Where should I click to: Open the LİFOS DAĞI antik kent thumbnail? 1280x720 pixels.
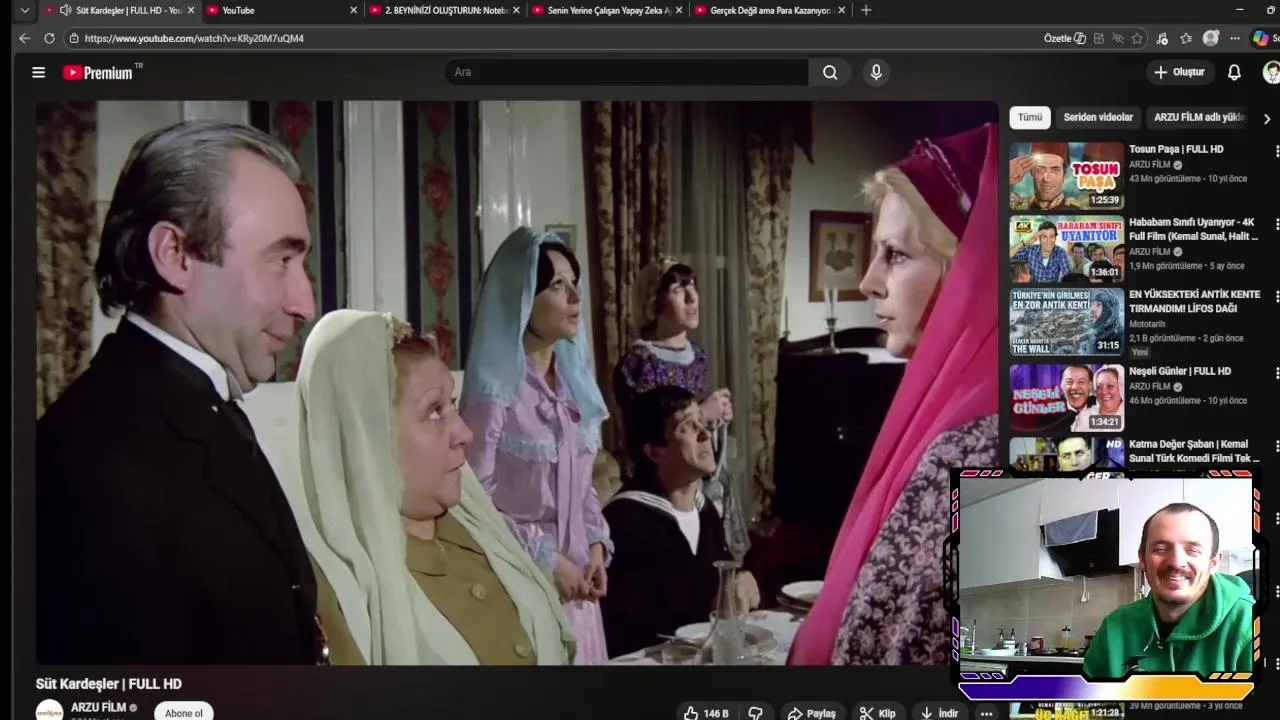point(1066,322)
